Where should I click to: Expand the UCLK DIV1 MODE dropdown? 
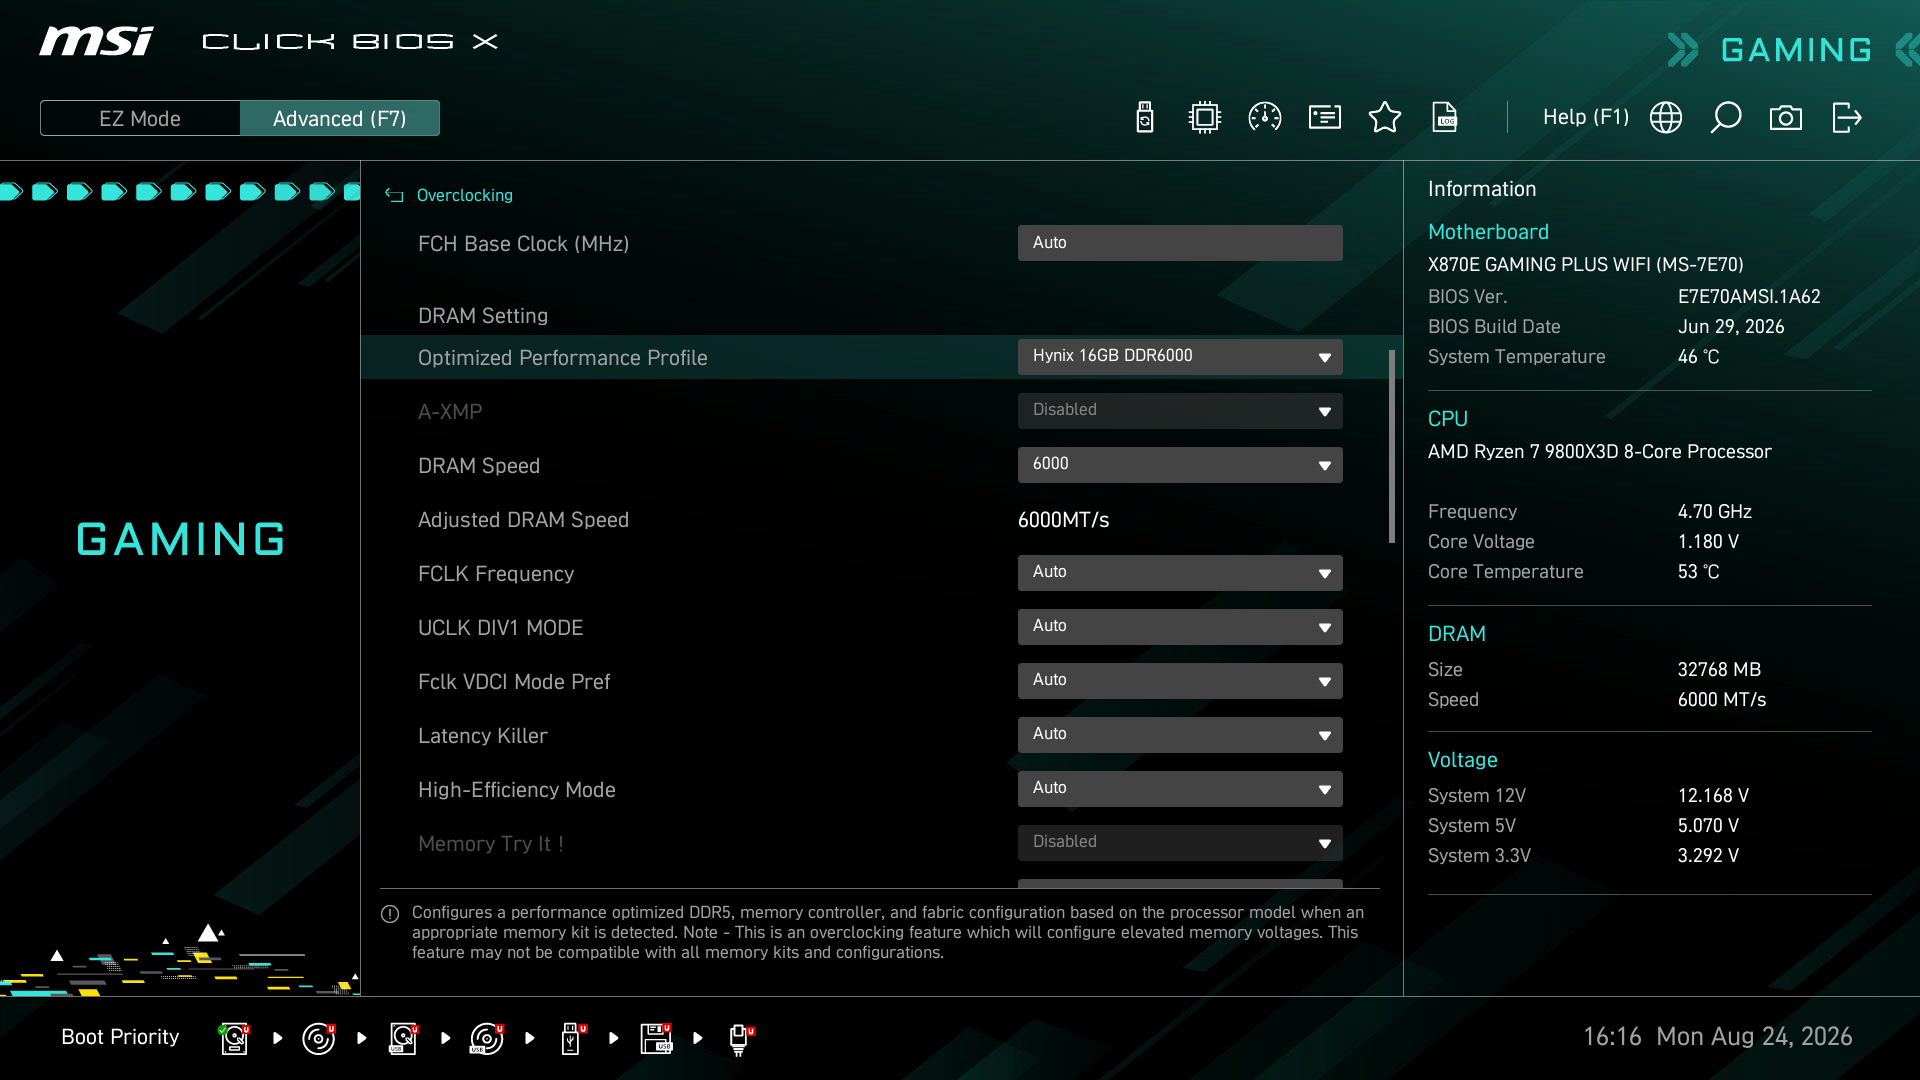[x=1180, y=627]
